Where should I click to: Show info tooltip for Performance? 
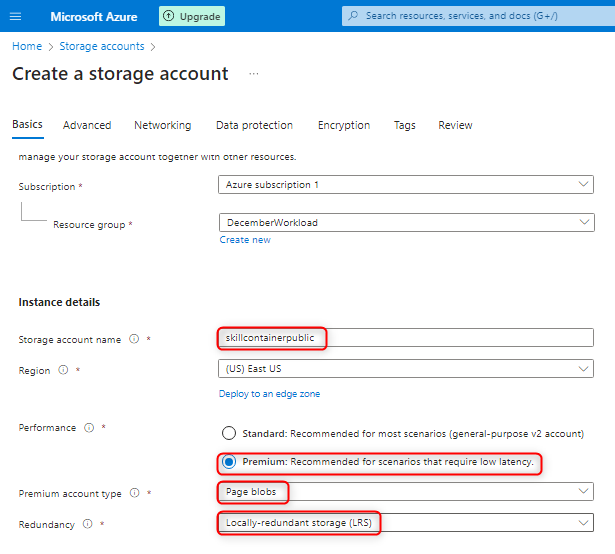click(x=89, y=428)
